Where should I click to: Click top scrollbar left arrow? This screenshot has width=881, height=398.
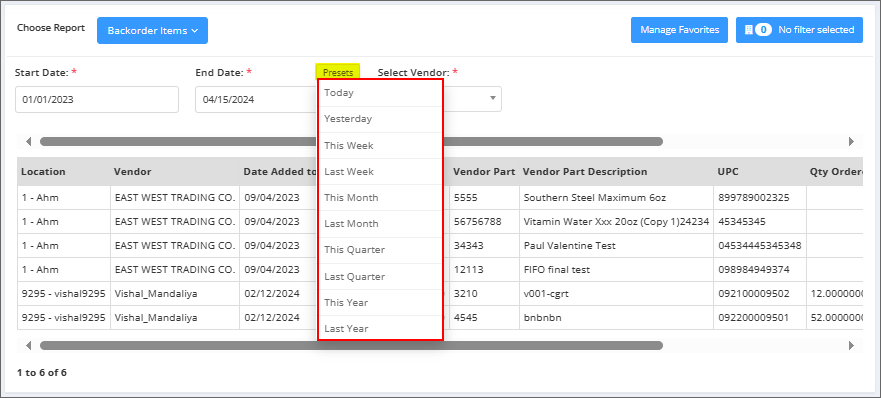click(28, 142)
